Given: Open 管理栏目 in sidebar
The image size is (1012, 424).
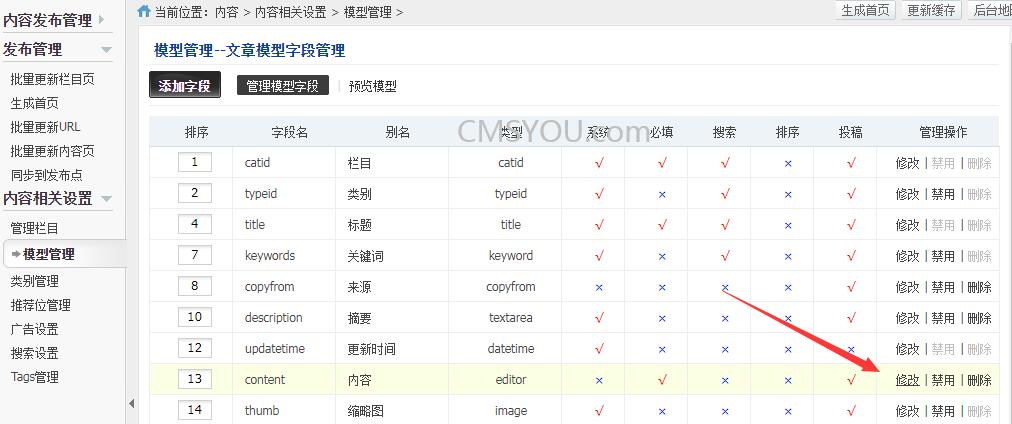Looking at the screenshot, I should (34, 228).
